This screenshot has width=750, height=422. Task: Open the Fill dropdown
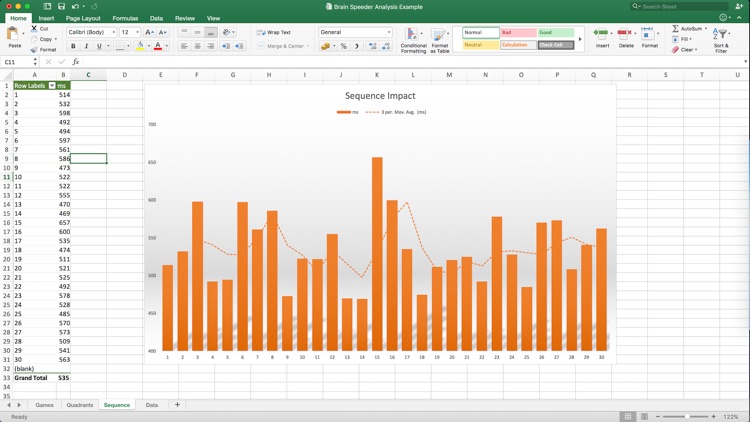coord(681,39)
